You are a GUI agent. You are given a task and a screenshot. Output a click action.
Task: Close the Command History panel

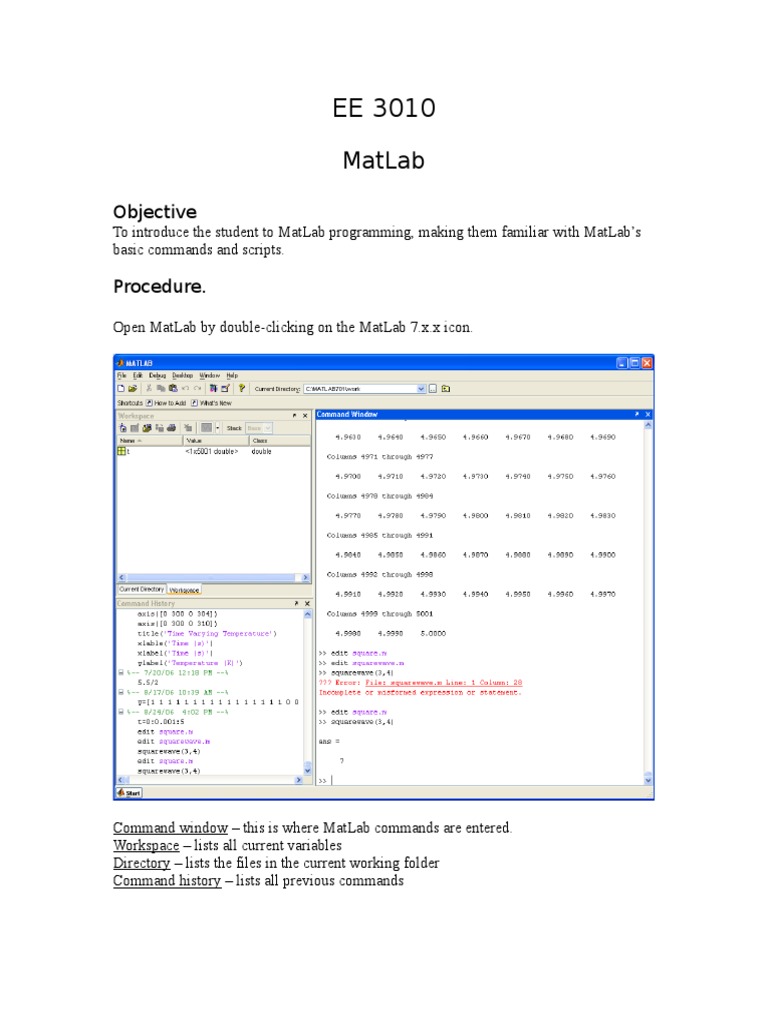tap(307, 603)
